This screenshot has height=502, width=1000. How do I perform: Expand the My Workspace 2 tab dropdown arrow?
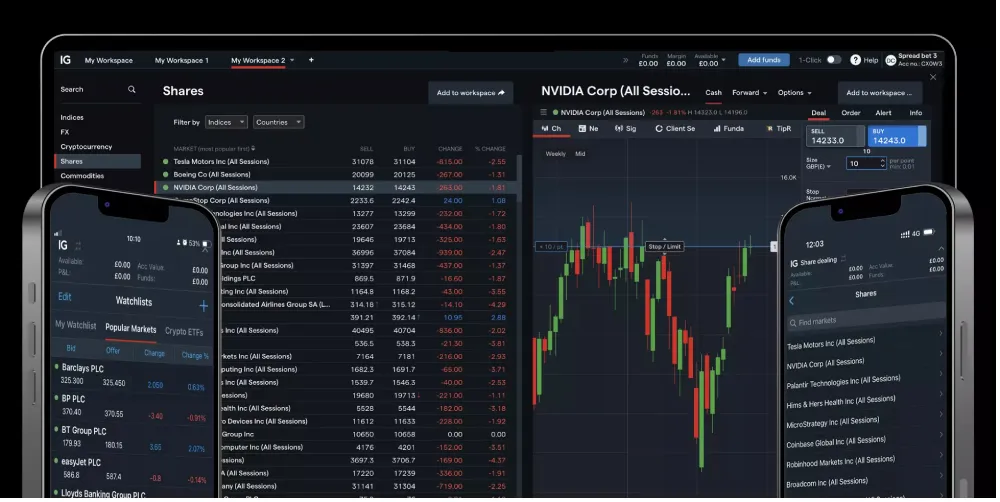pyautogui.click(x=292, y=60)
